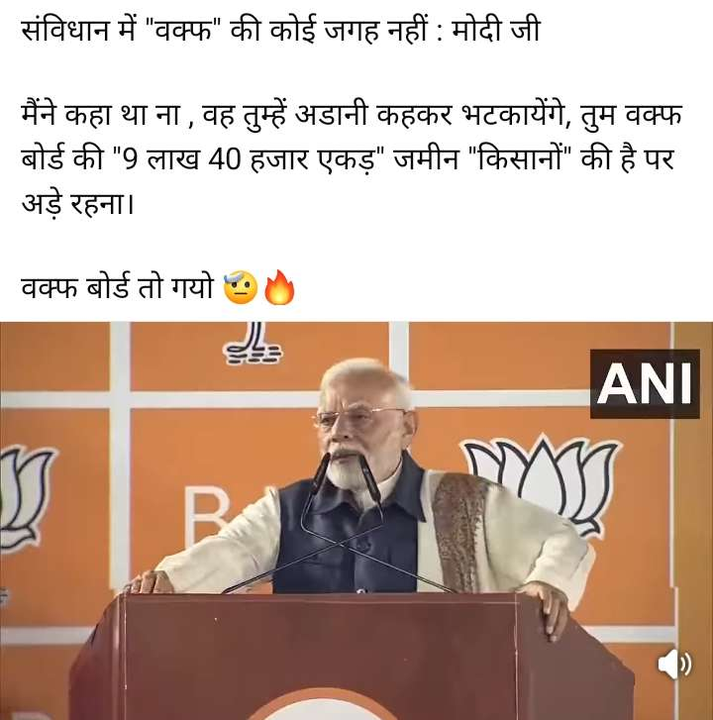Mute the video with the speaker icon

[x=674, y=664]
